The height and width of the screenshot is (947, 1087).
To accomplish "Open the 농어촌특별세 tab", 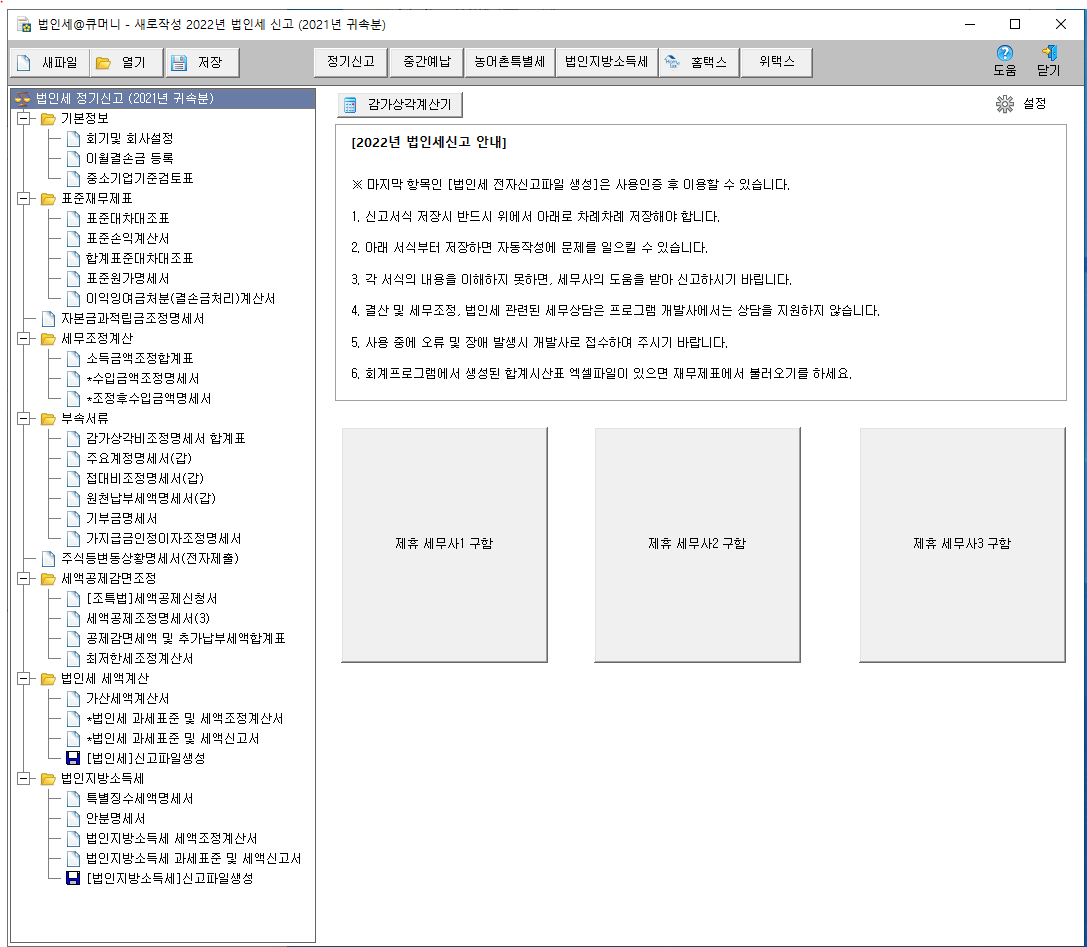I will [509, 62].
